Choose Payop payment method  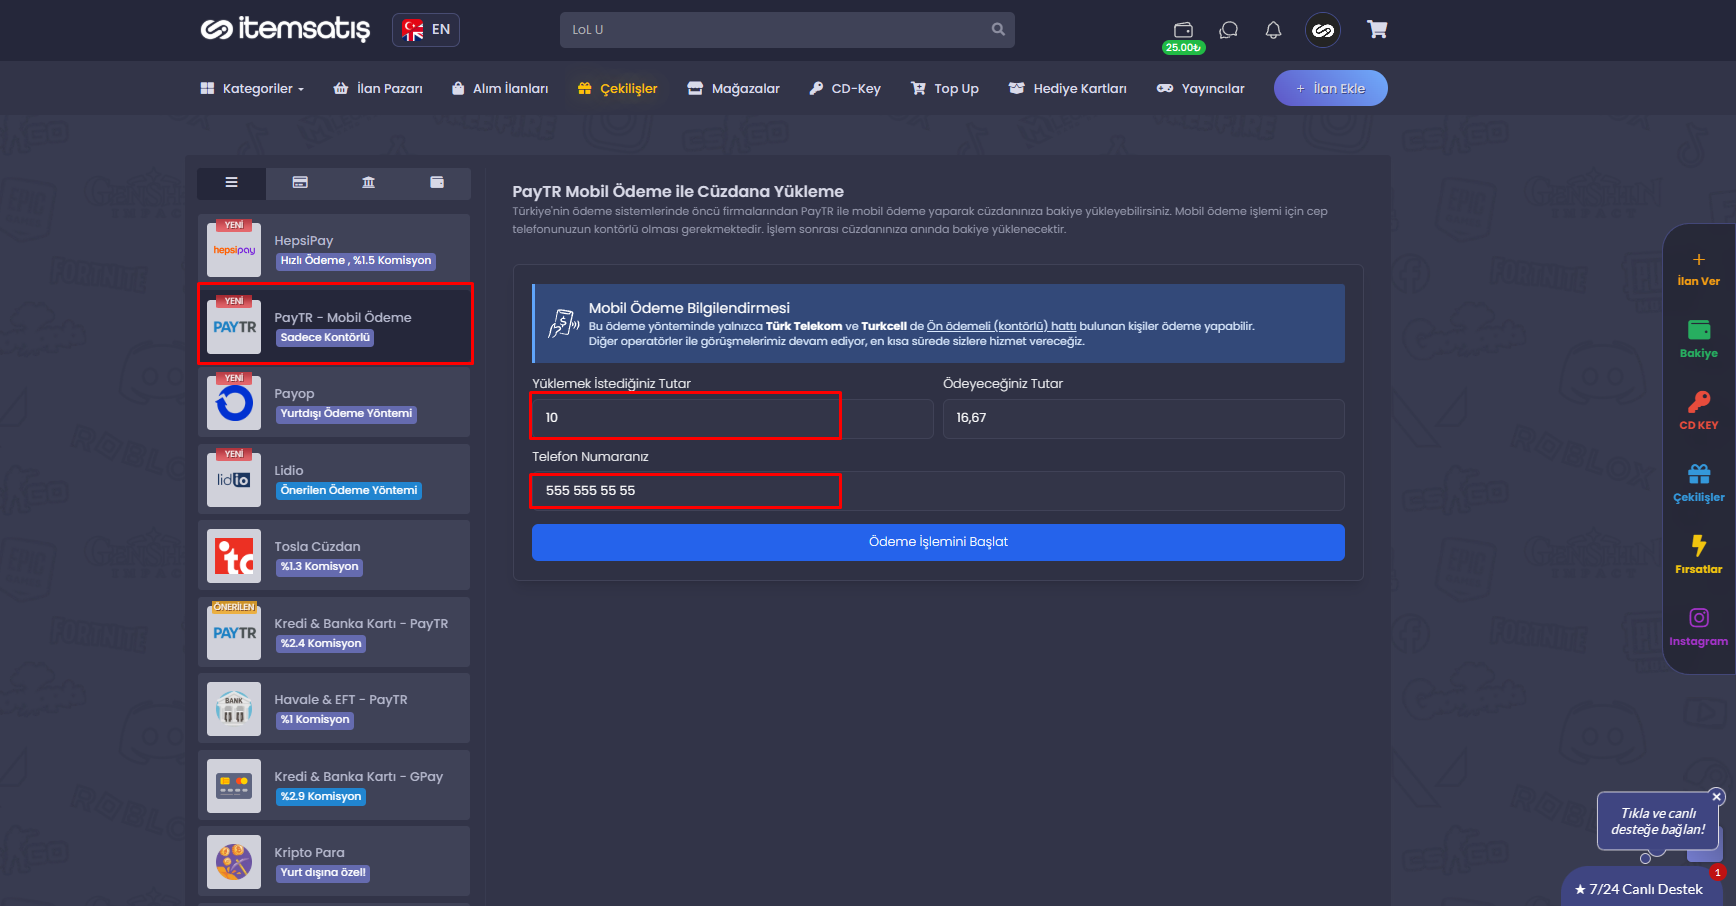334,402
